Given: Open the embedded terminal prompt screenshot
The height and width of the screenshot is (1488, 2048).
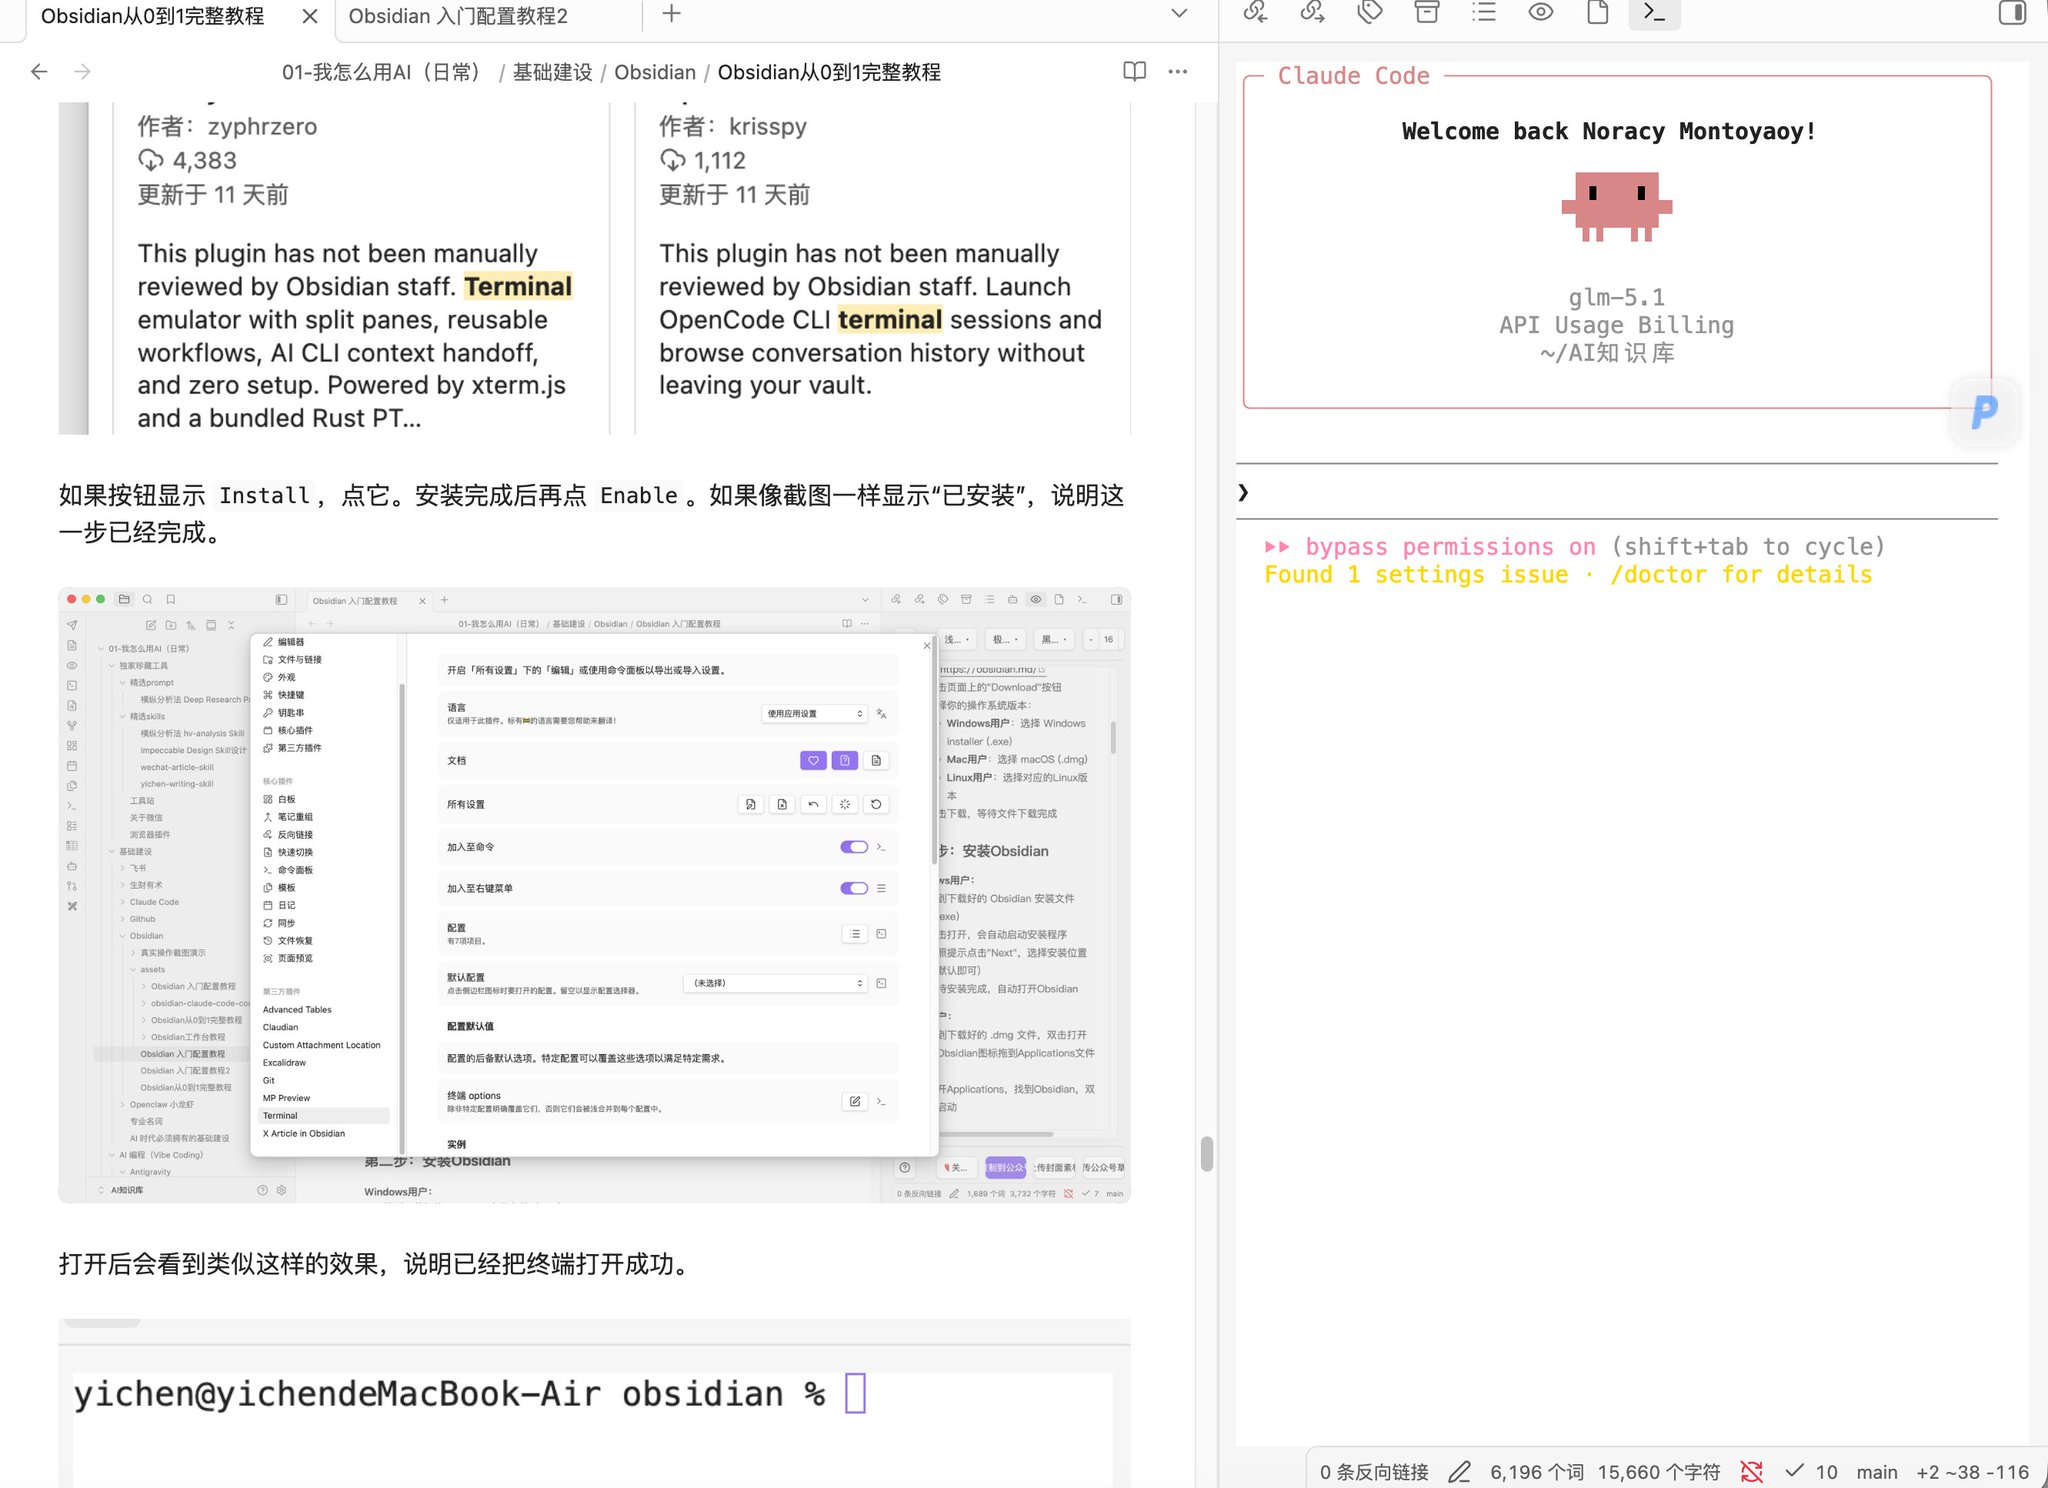Looking at the screenshot, I should coord(594,1403).
